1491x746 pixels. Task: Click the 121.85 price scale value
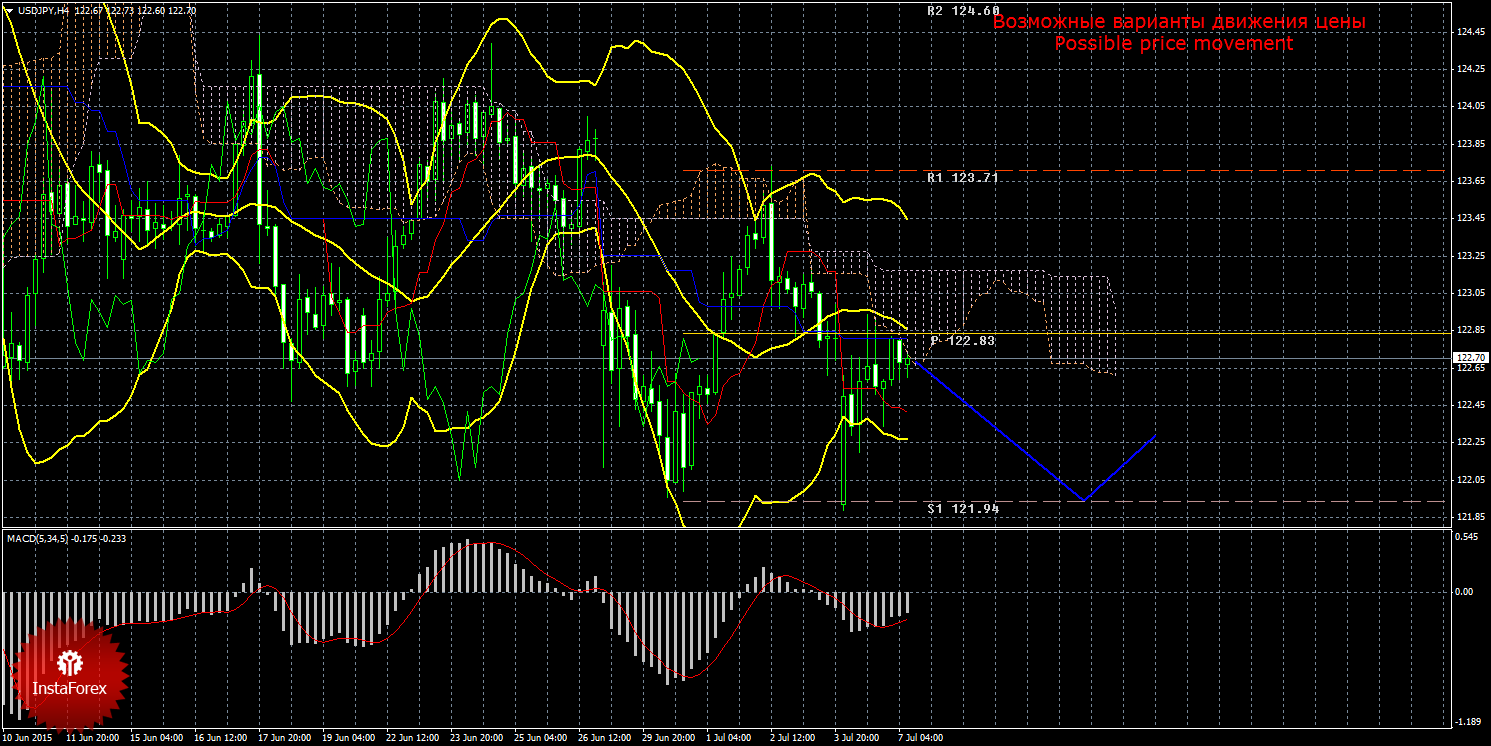(x=1469, y=516)
